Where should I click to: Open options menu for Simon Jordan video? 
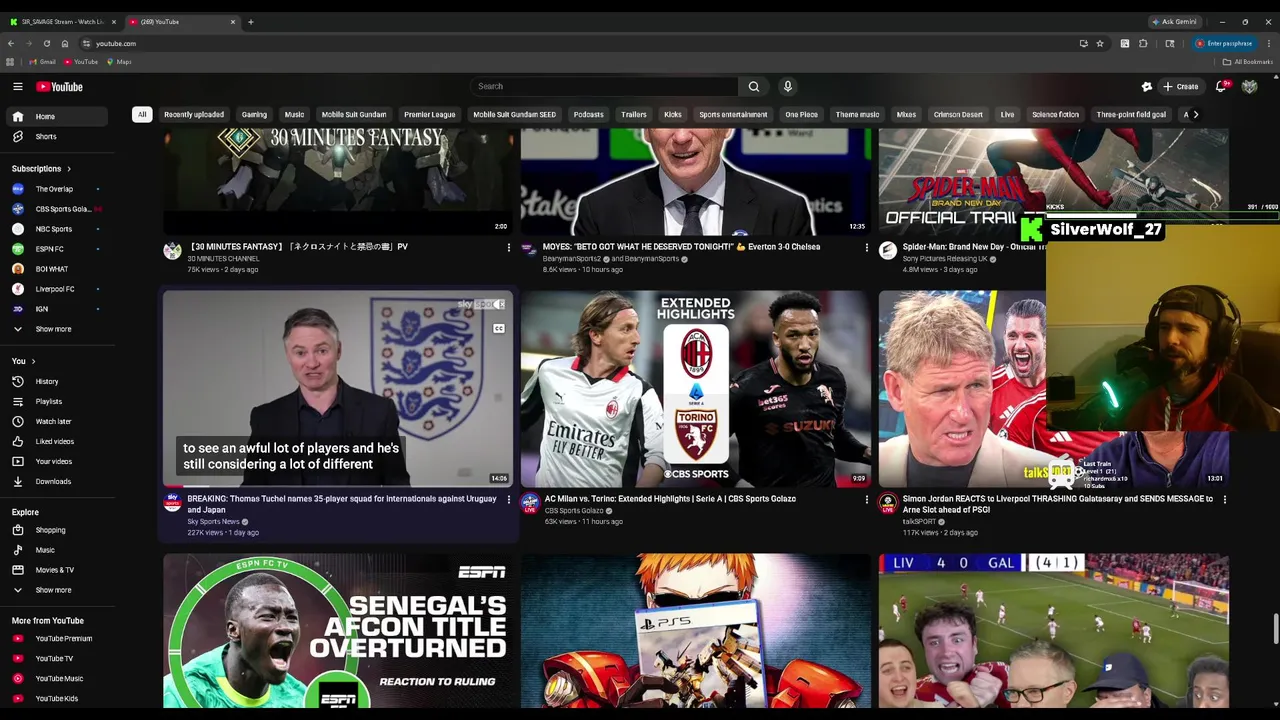tap(1224, 499)
